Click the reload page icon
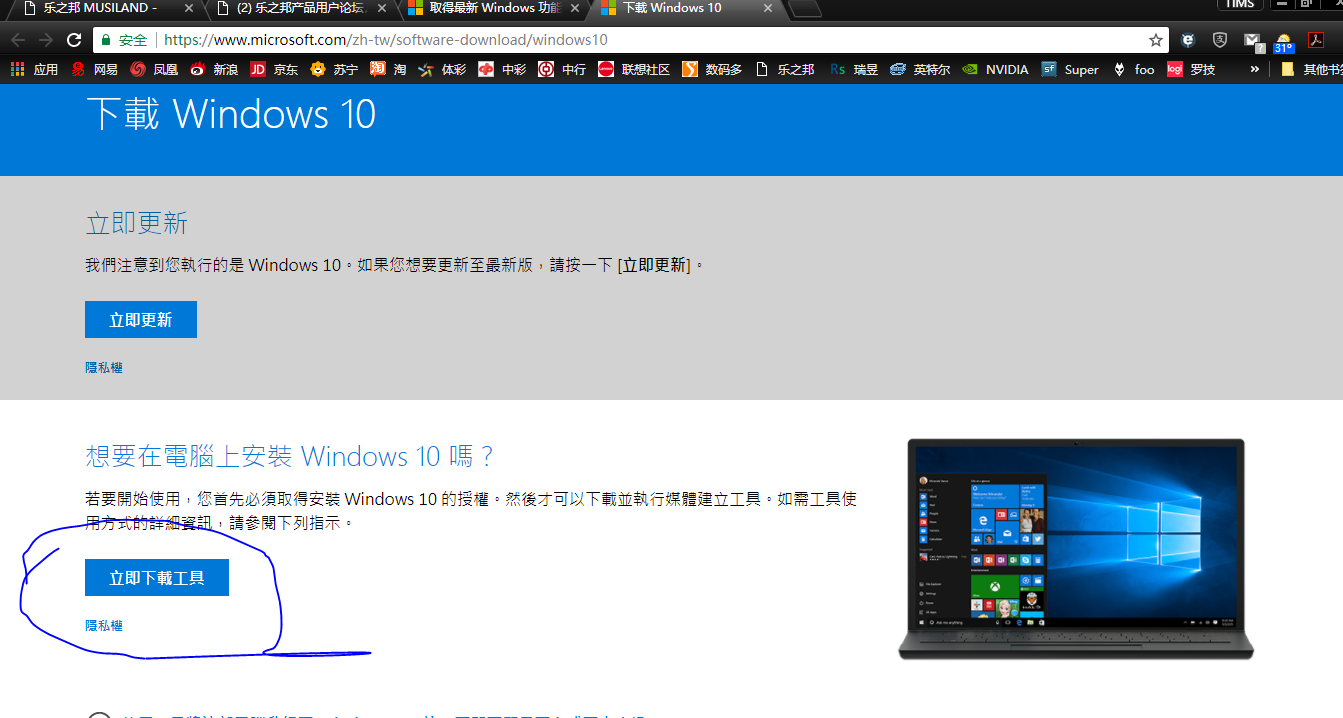Image resolution: width=1343 pixels, height=718 pixels. (73, 40)
